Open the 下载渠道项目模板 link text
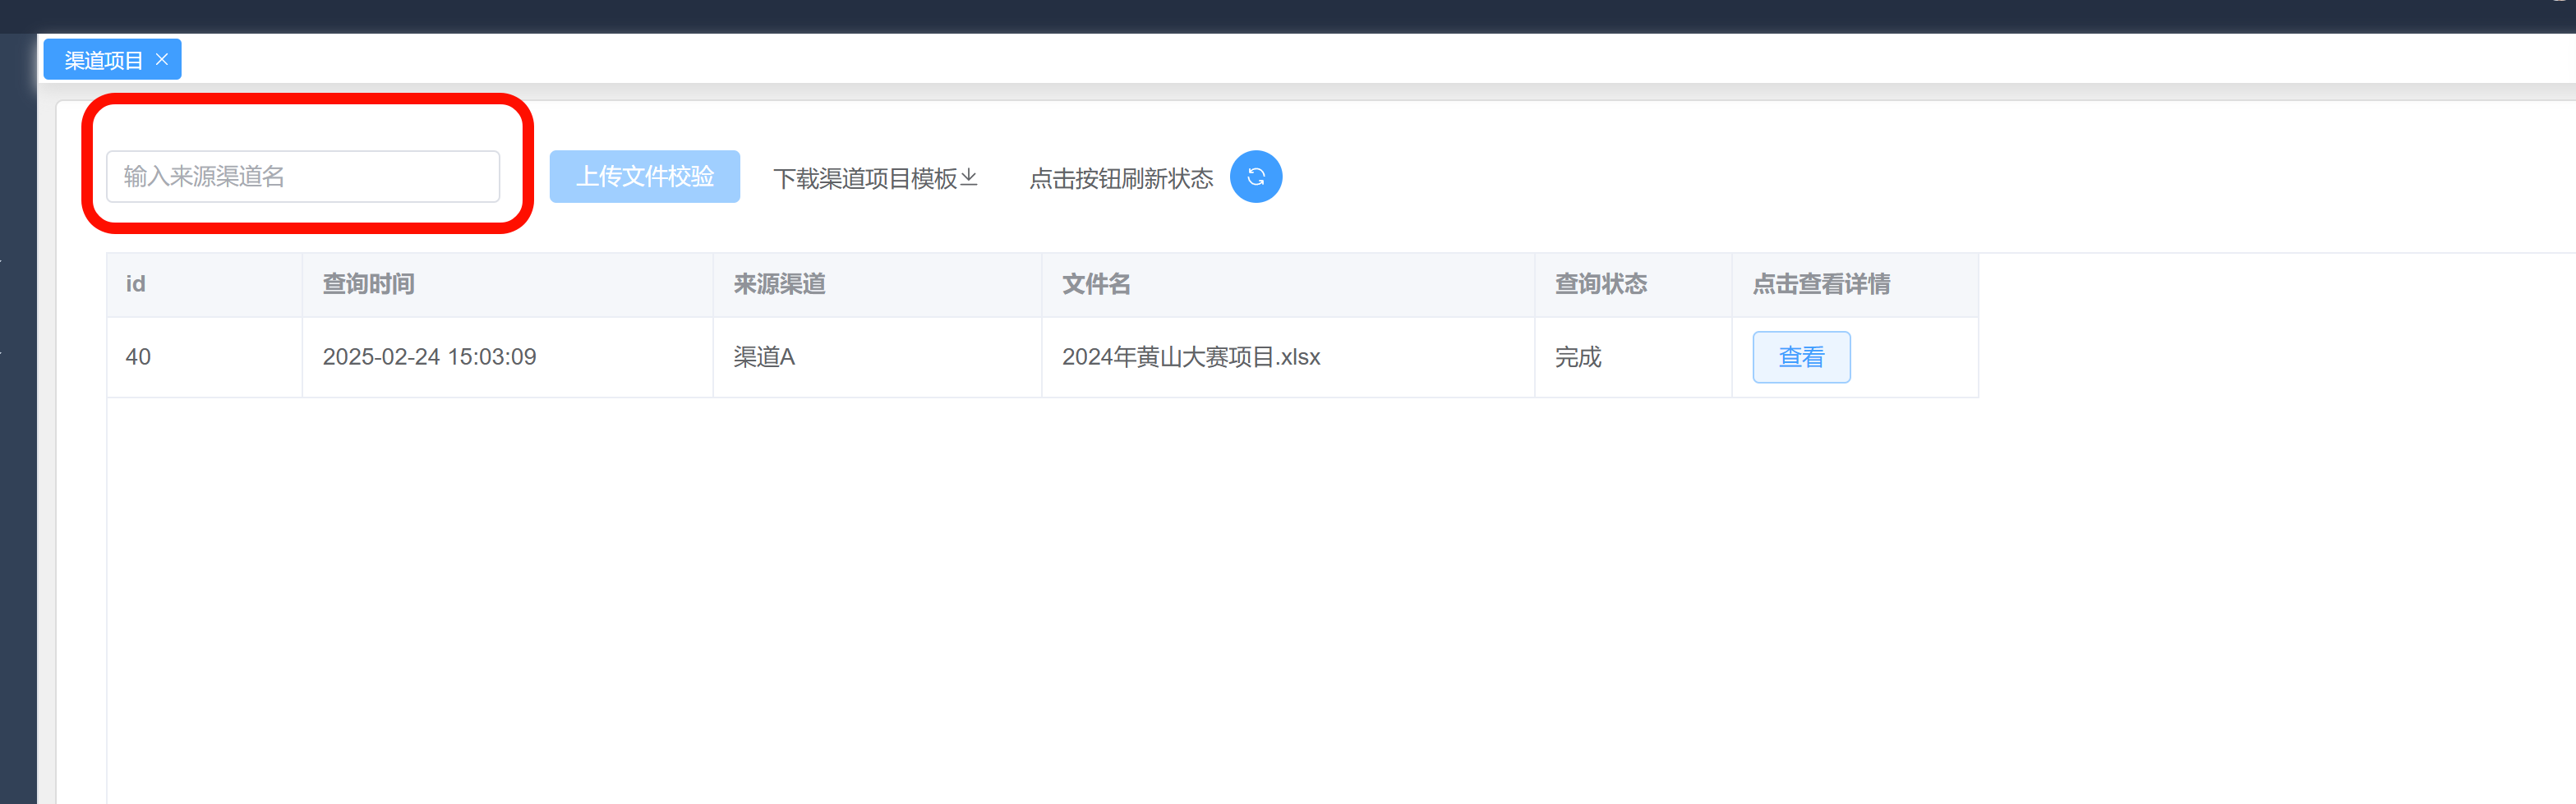2576x804 pixels. [x=864, y=178]
